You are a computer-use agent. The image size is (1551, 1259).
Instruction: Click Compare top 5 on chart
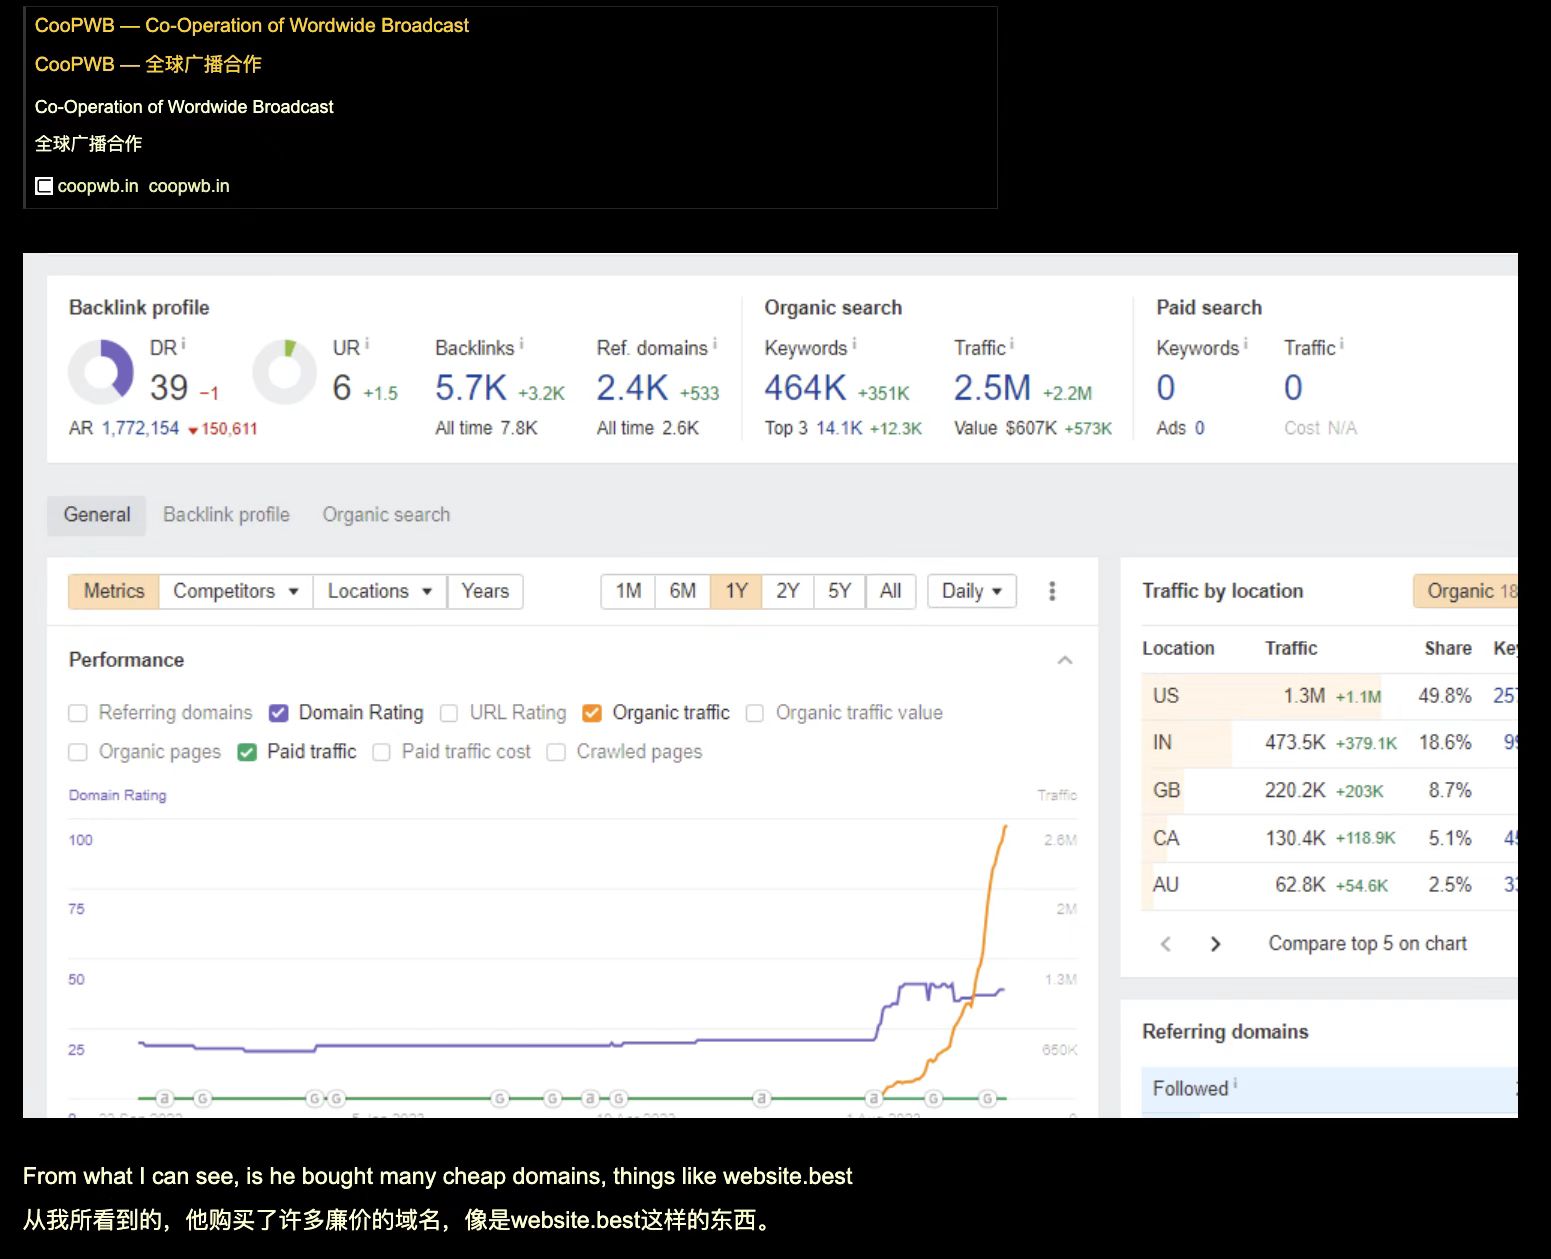[1367, 944]
